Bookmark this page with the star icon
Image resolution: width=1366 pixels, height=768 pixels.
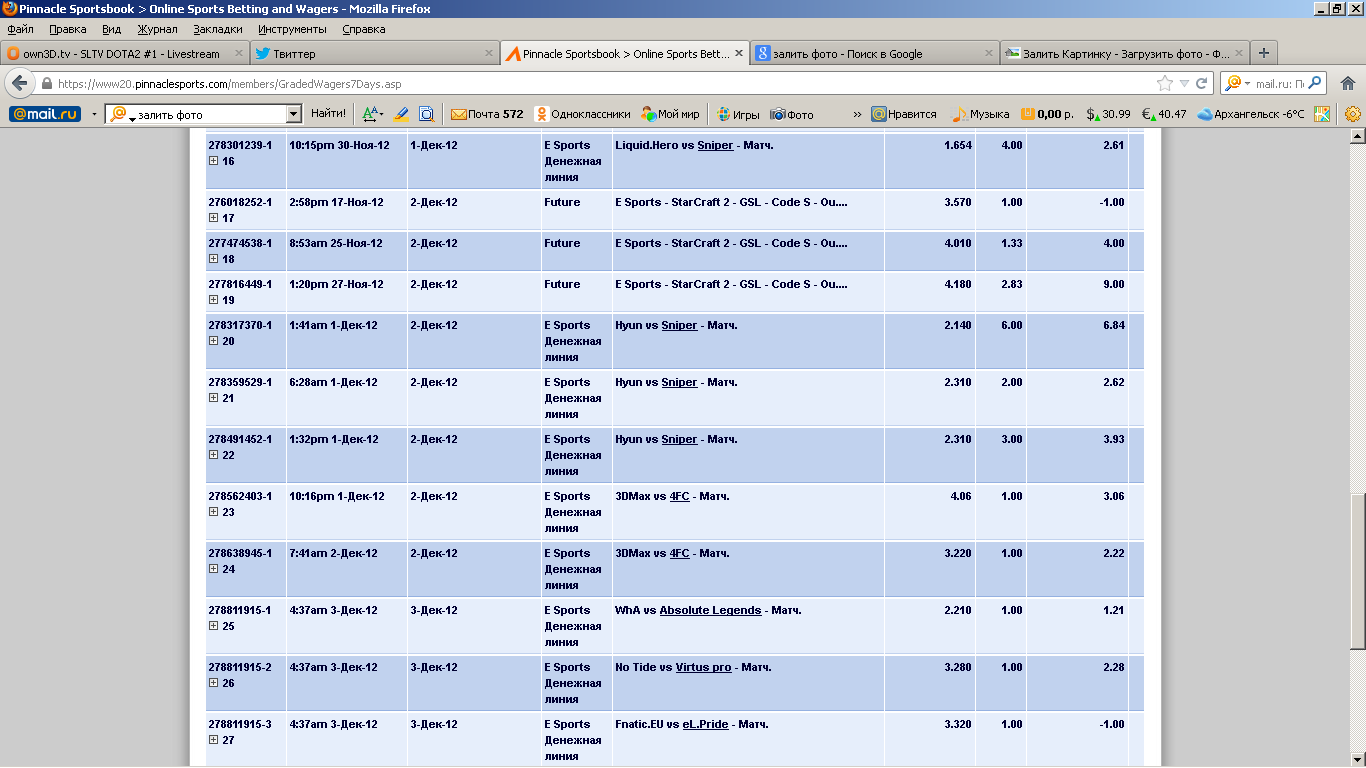click(x=1164, y=84)
